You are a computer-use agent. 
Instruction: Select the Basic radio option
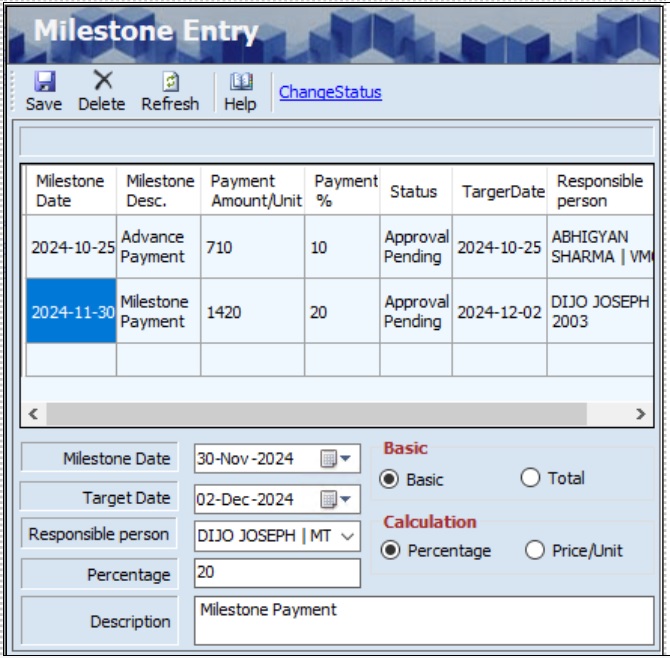(390, 480)
